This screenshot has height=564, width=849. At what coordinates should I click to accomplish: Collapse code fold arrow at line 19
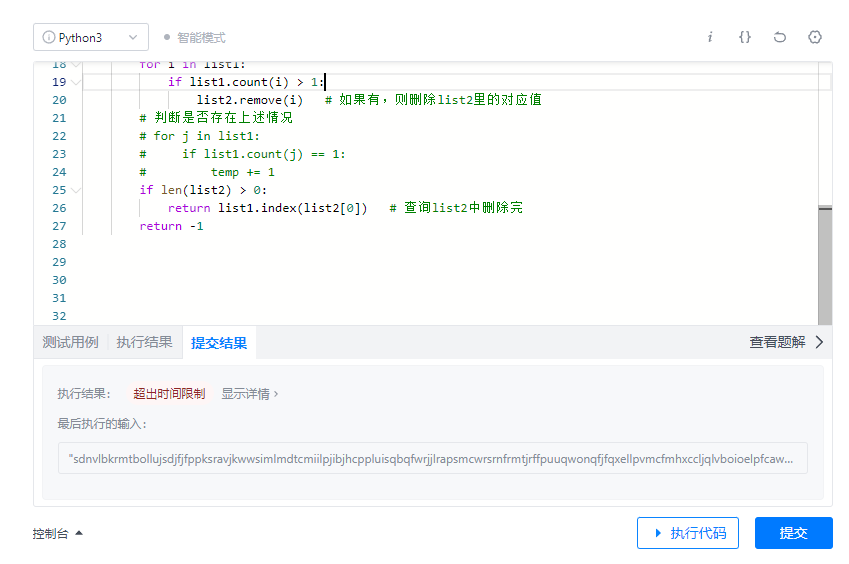click(x=76, y=82)
